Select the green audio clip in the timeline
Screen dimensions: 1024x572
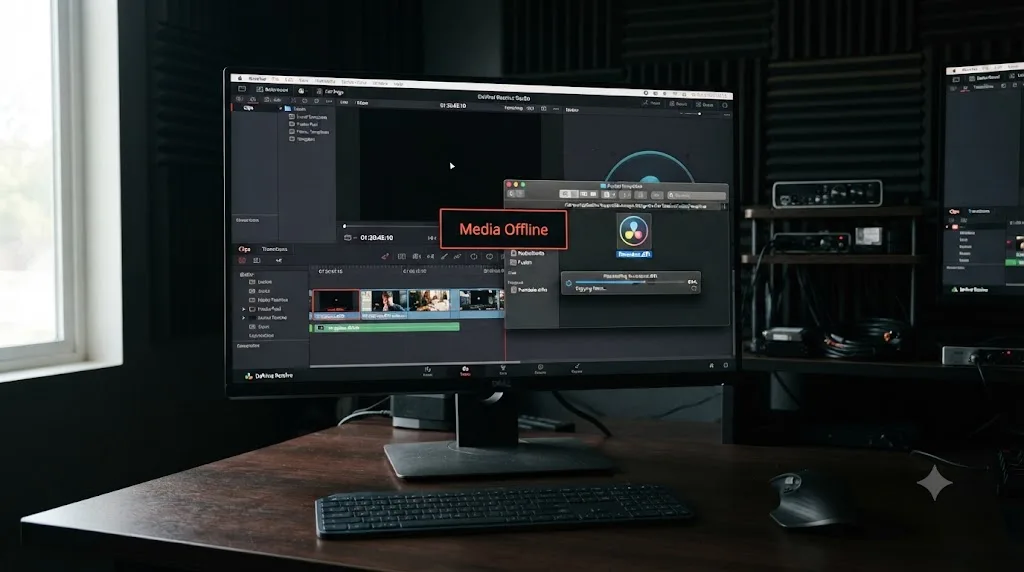tap(385, 327)
